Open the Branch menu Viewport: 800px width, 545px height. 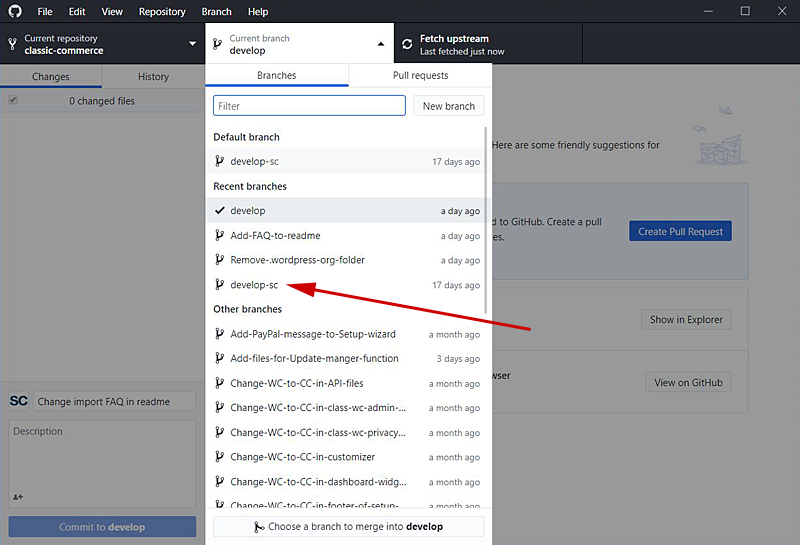coord(216,11)
